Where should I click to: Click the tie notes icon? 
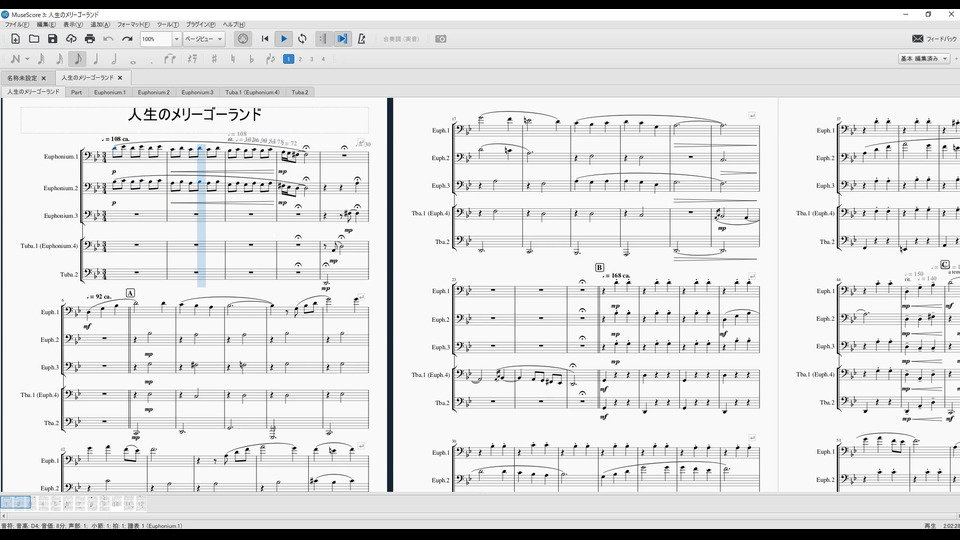(x=170, y=59)
